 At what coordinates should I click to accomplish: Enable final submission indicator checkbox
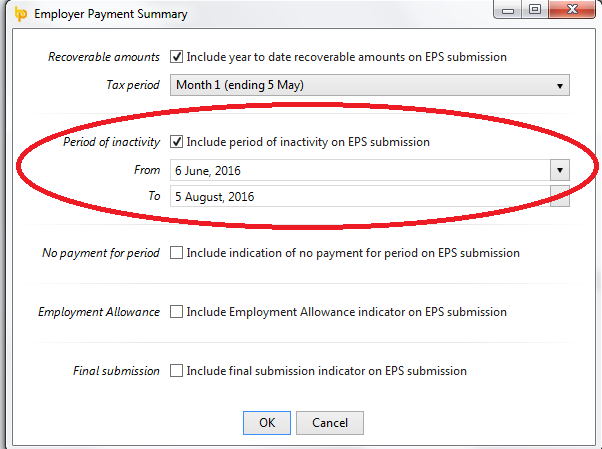click(176, 371)
